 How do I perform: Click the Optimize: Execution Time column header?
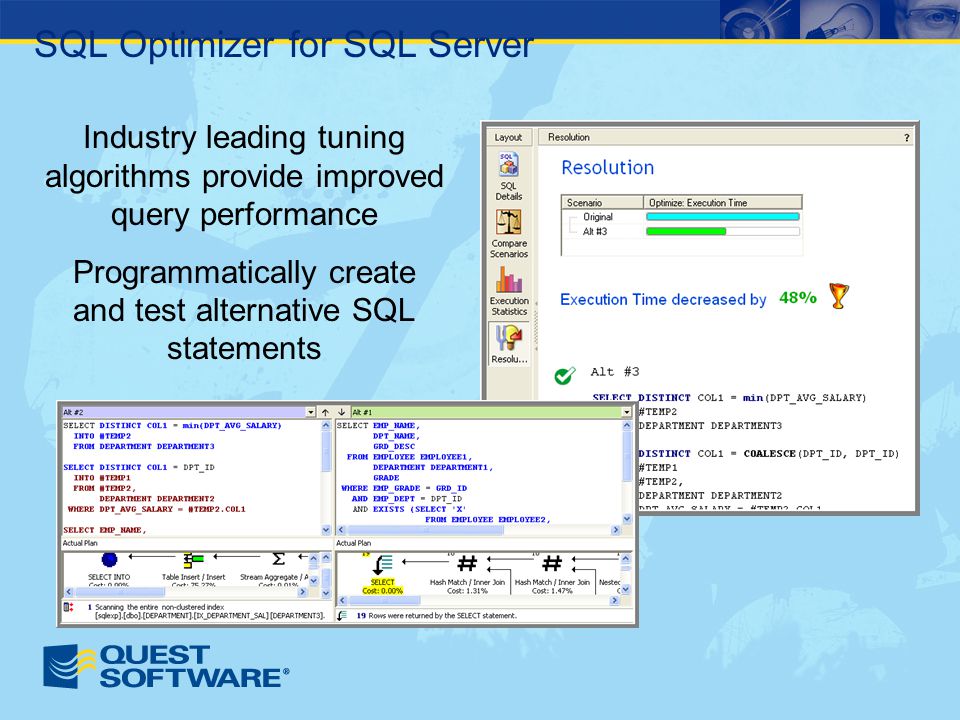point(722,202)
